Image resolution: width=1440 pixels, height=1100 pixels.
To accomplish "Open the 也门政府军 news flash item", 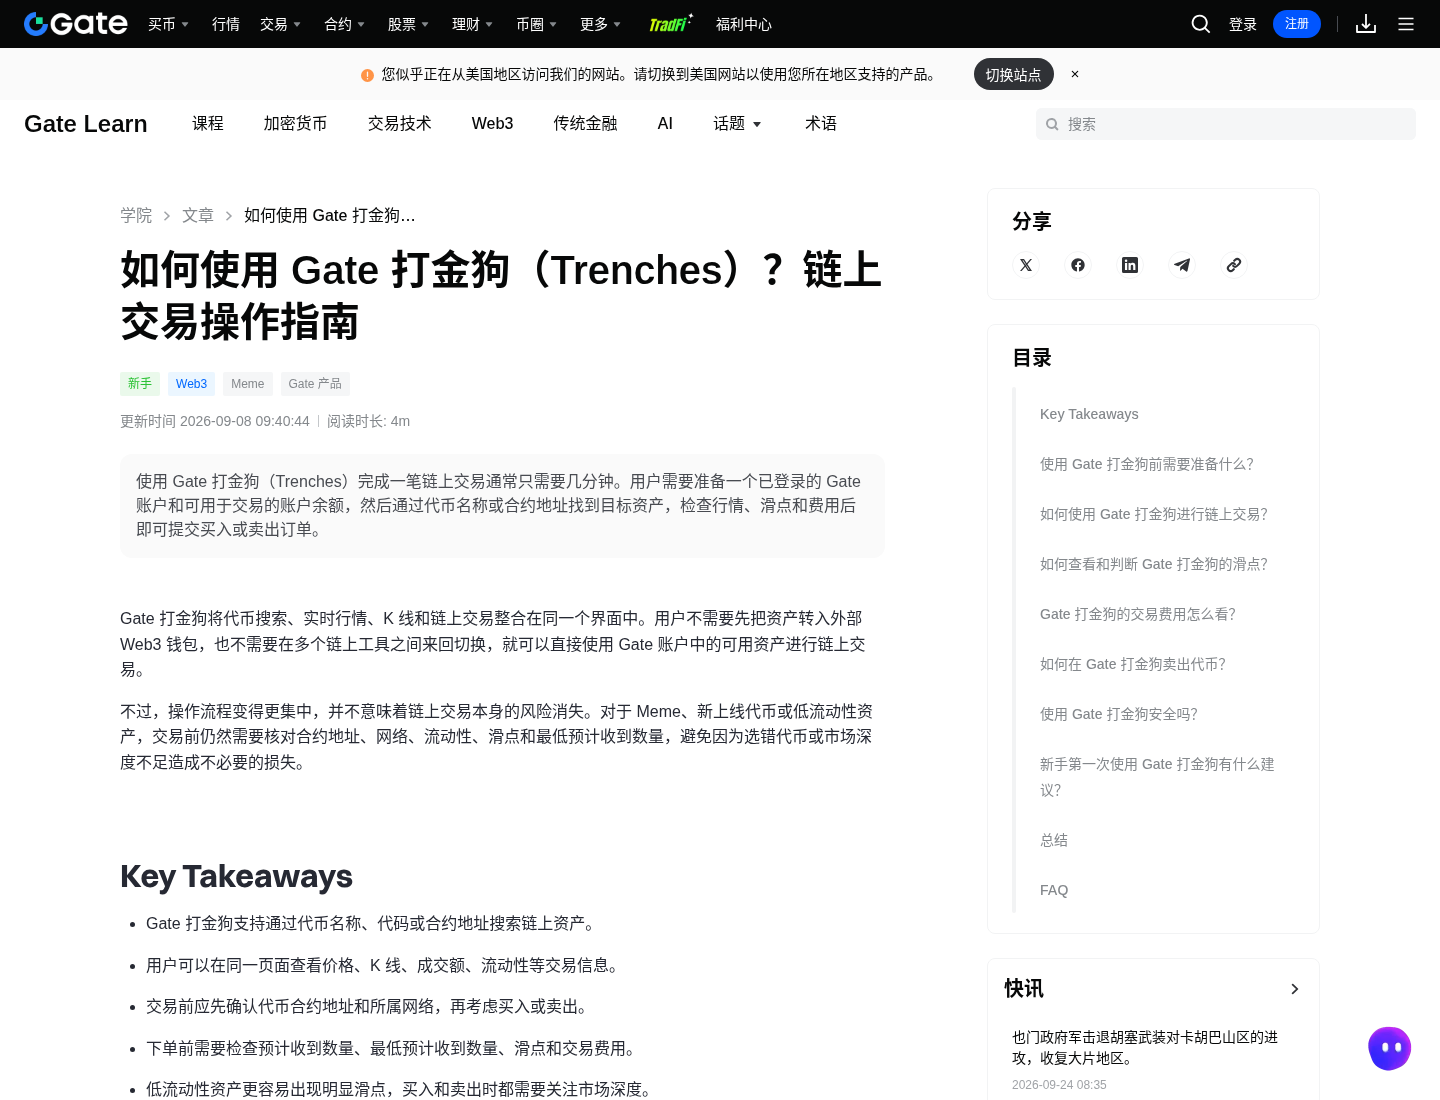I will click(x=1146, y=1048).
